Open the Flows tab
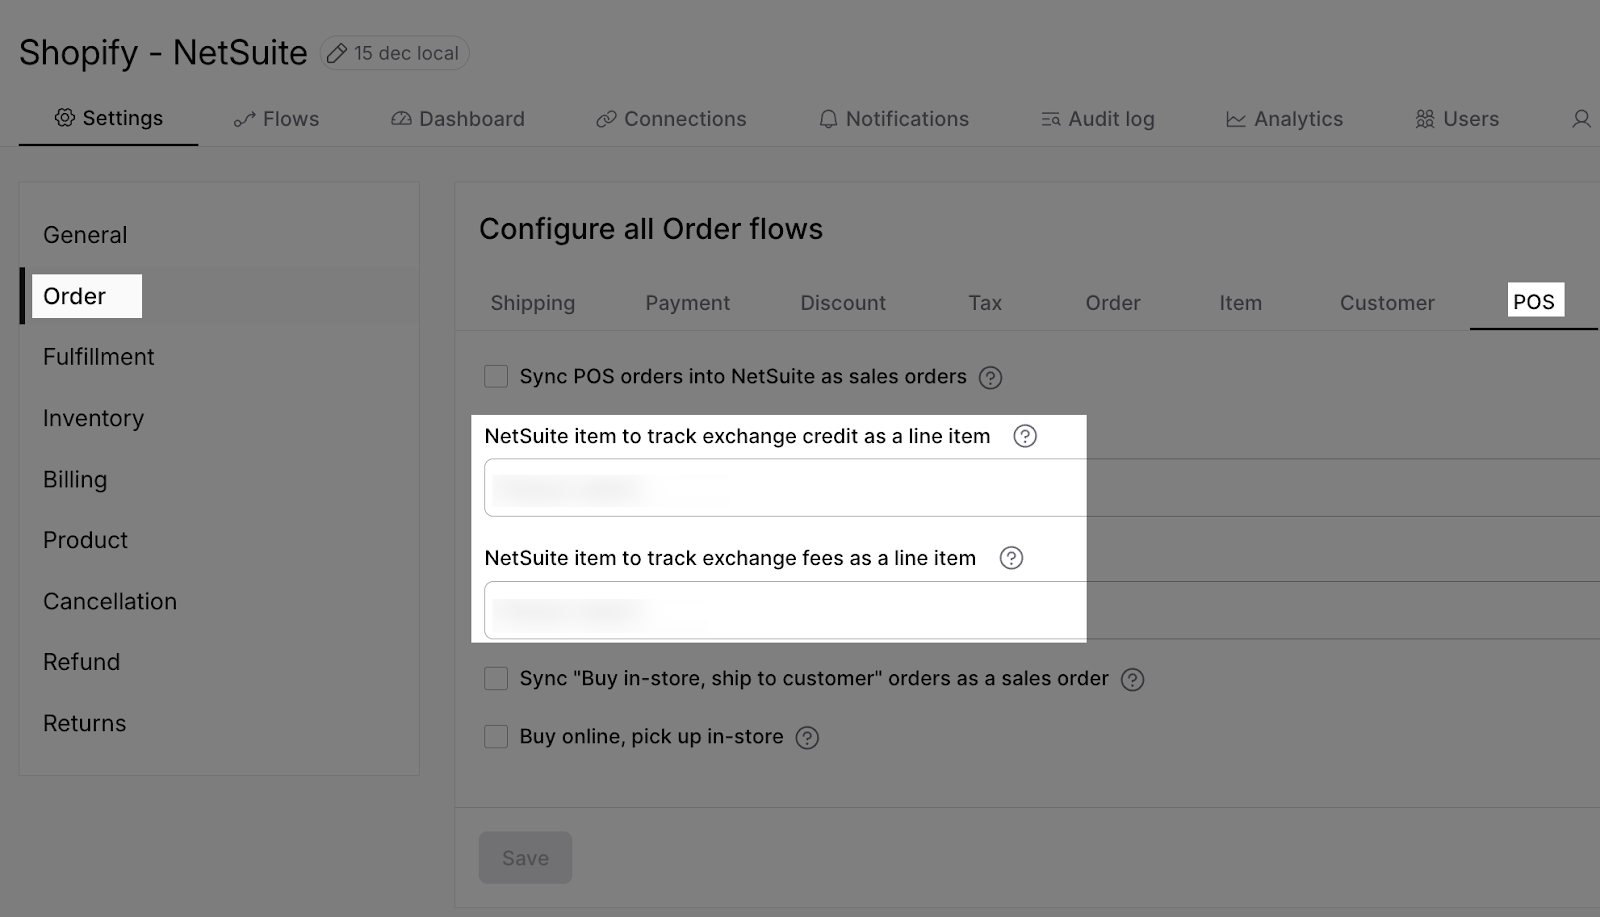The image size is (1600, 917). coord(276,119)
